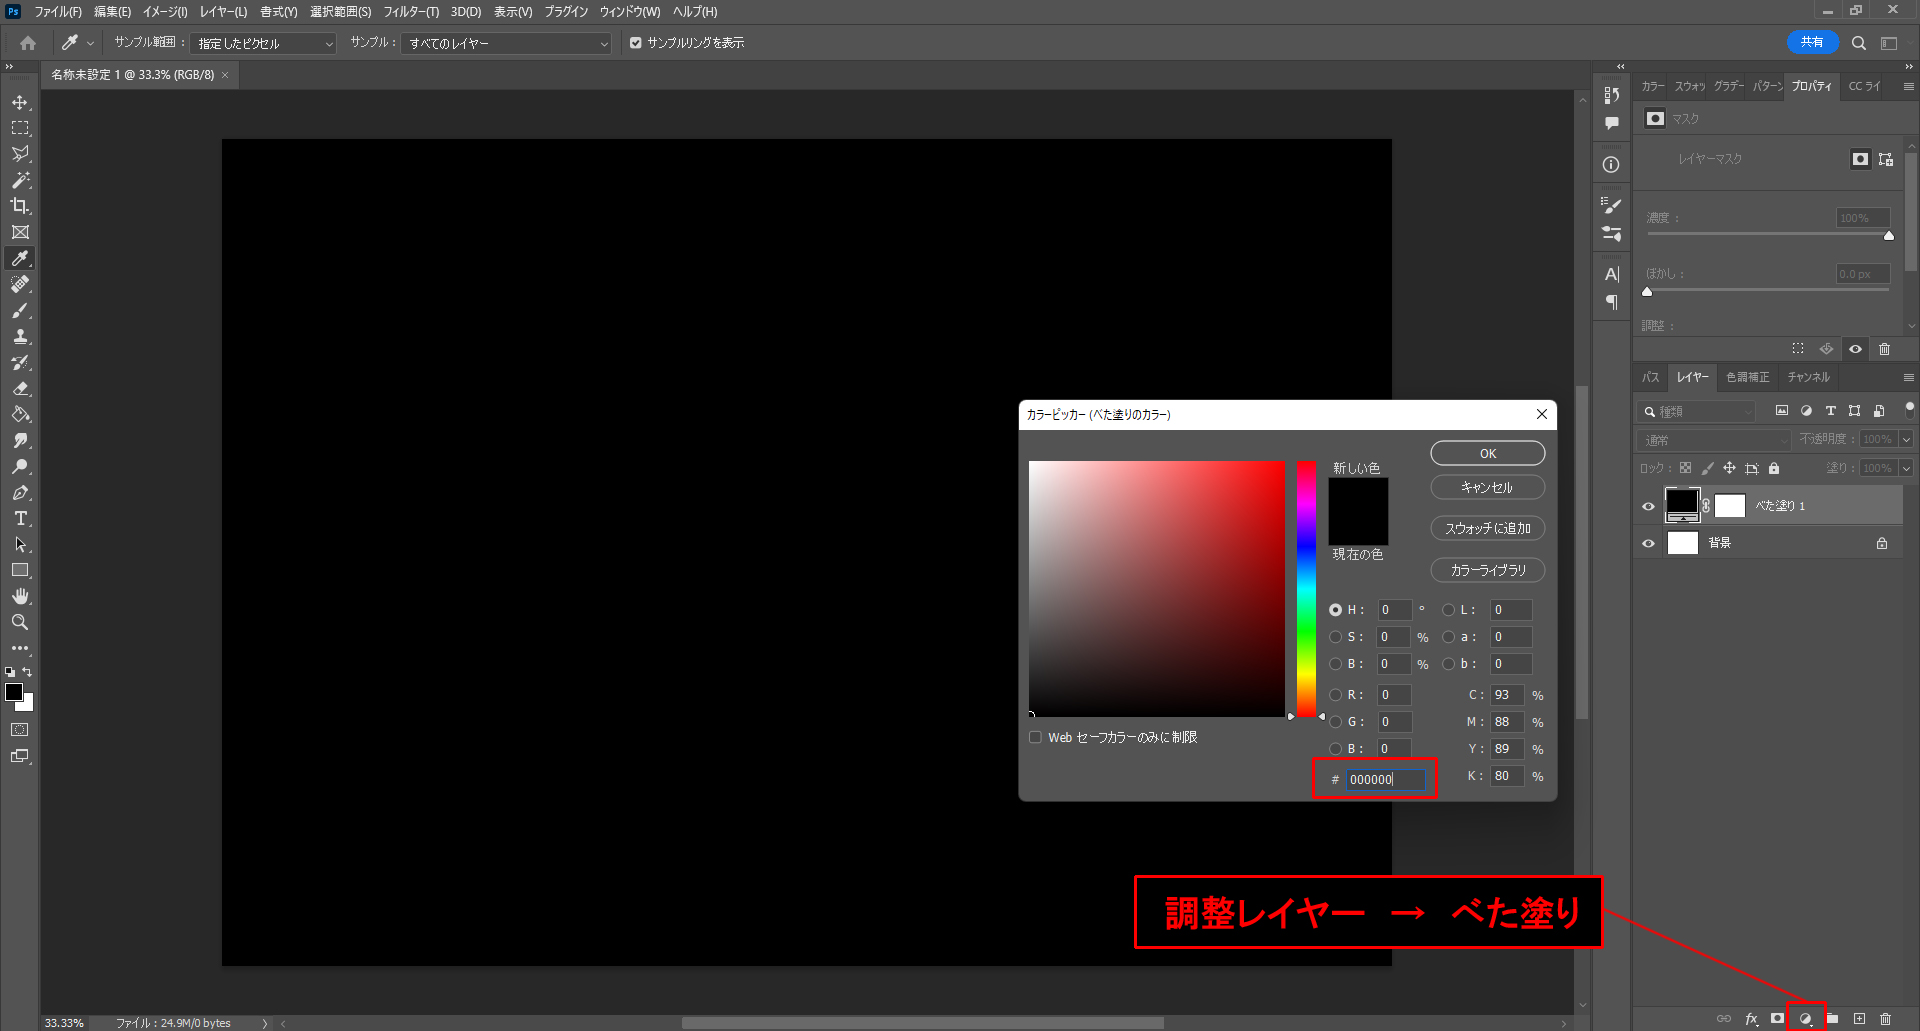Click the delete layer trash icon
1920x1031 pixels.
point(1886,1019)
